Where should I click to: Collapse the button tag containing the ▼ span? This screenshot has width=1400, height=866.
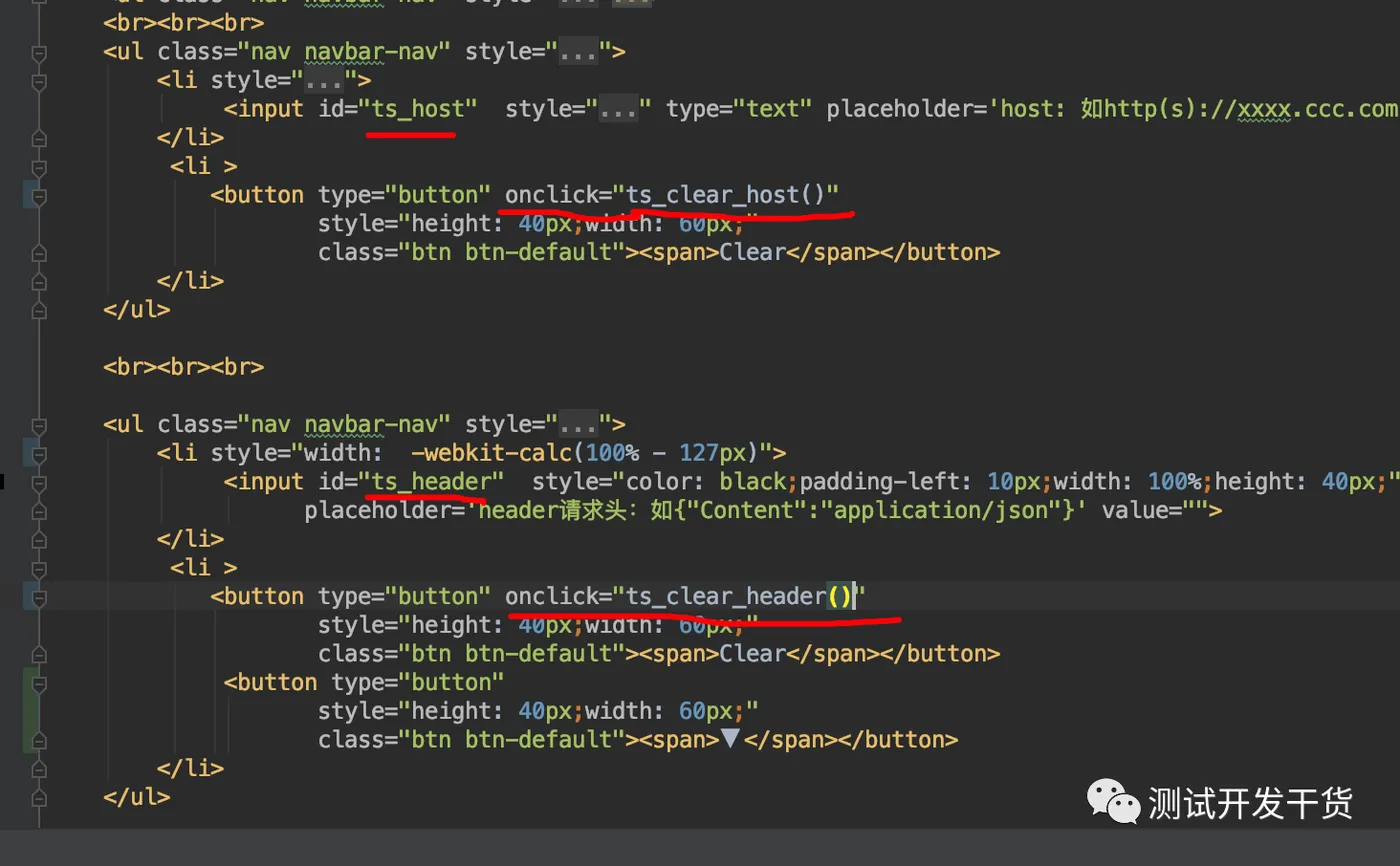coord(39,684)
